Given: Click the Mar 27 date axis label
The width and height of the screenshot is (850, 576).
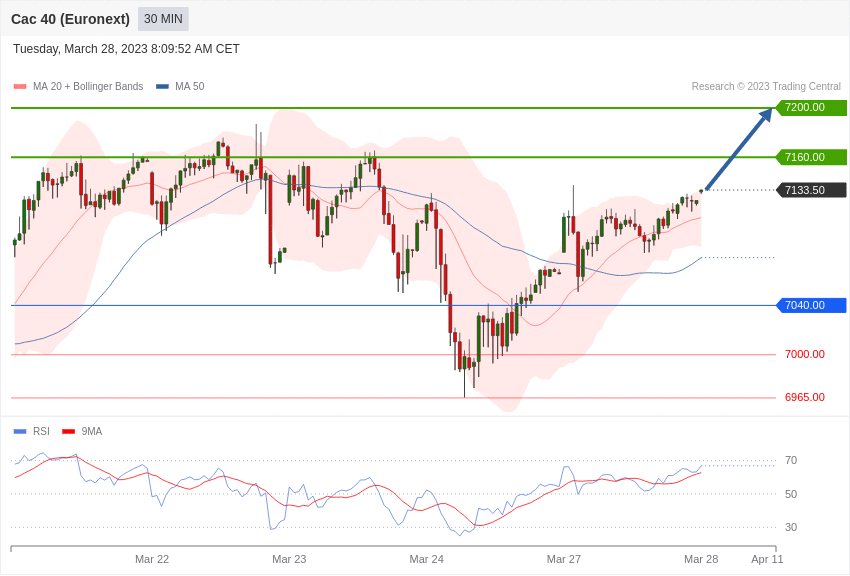Looking at the screenshot, I should click(x=564, y=559).
